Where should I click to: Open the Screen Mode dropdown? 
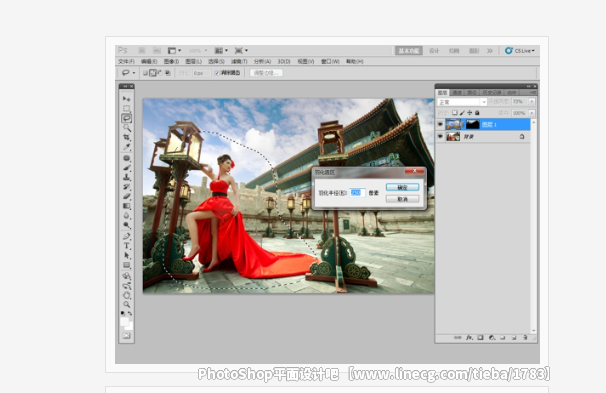click(x=241, y=51)
